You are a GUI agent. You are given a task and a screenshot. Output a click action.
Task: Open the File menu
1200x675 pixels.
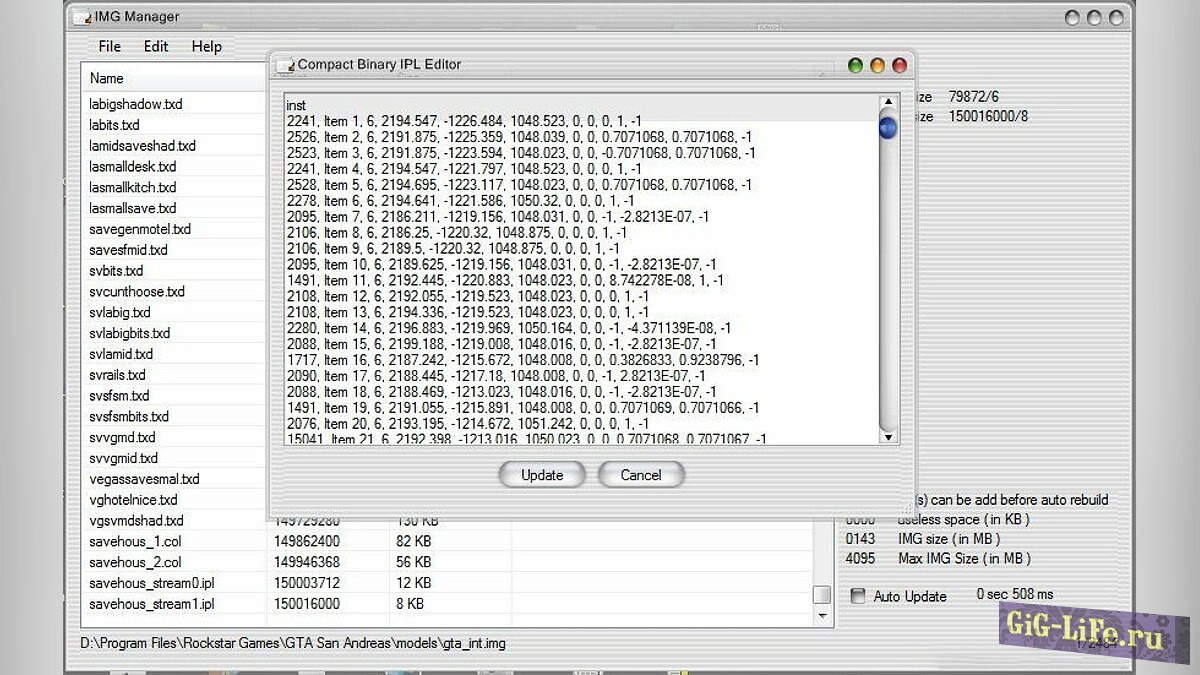108,46
